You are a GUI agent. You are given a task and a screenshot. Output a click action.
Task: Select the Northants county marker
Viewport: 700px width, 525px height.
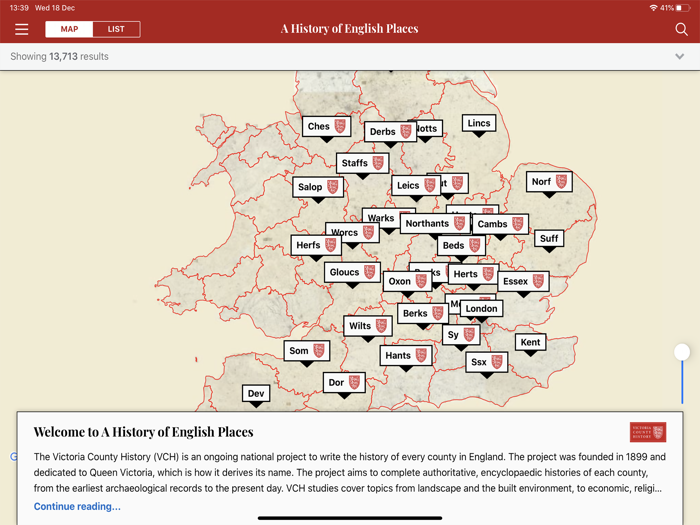pyautogui.click(x=435, y=223)
